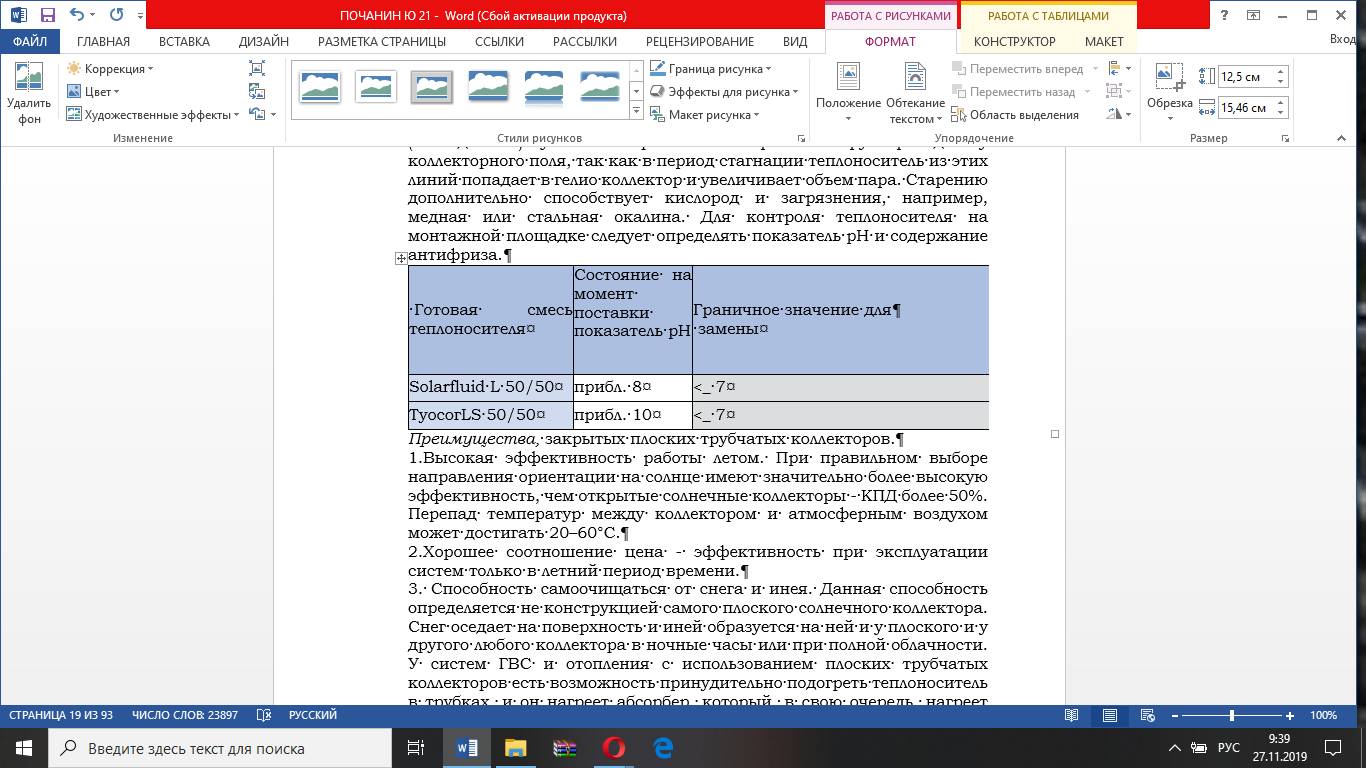The width and height of the screenshot is (1366, 768).
Task: Open Макет рисунка dropdown
Action: [704, 115]
